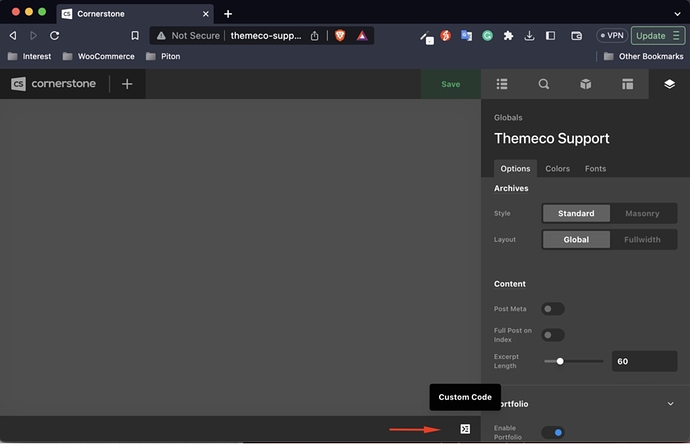Bookmark this page icon
690x444 pixels.
coord(135,36)
